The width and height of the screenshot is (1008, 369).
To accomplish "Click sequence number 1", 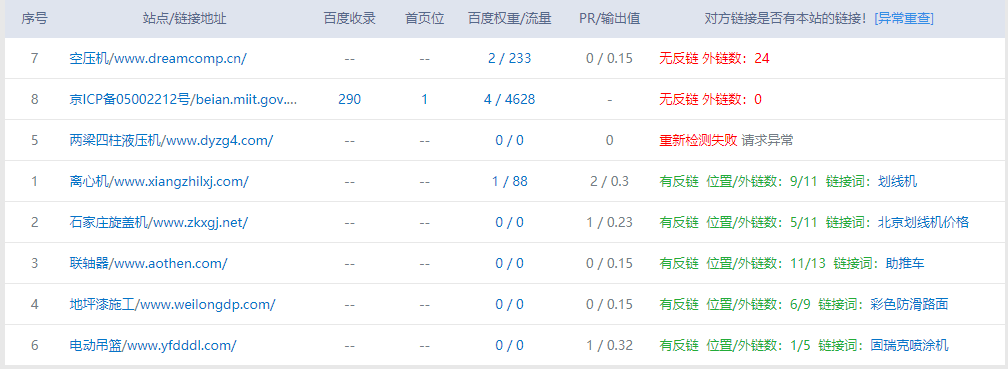I will pos(34,181).
